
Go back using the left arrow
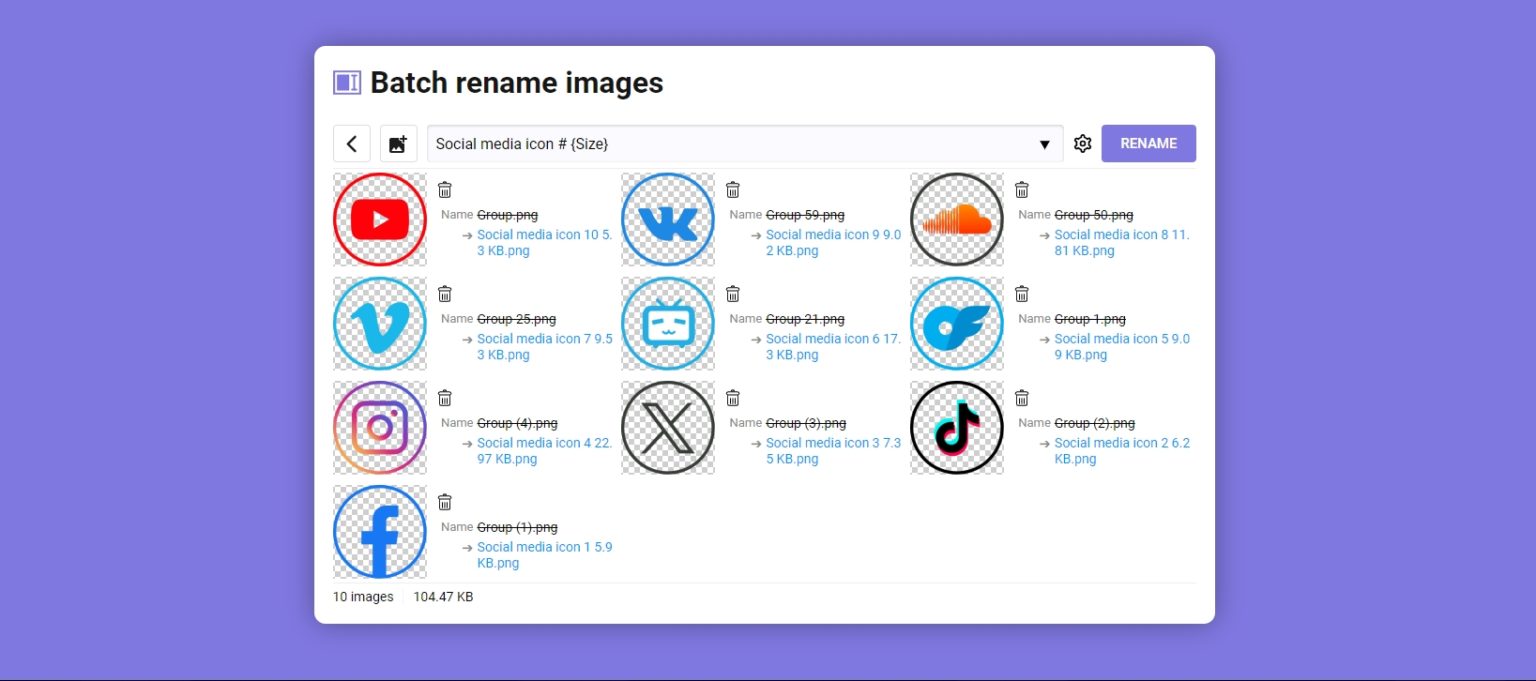pyautogui.click(x=351, y=143)
